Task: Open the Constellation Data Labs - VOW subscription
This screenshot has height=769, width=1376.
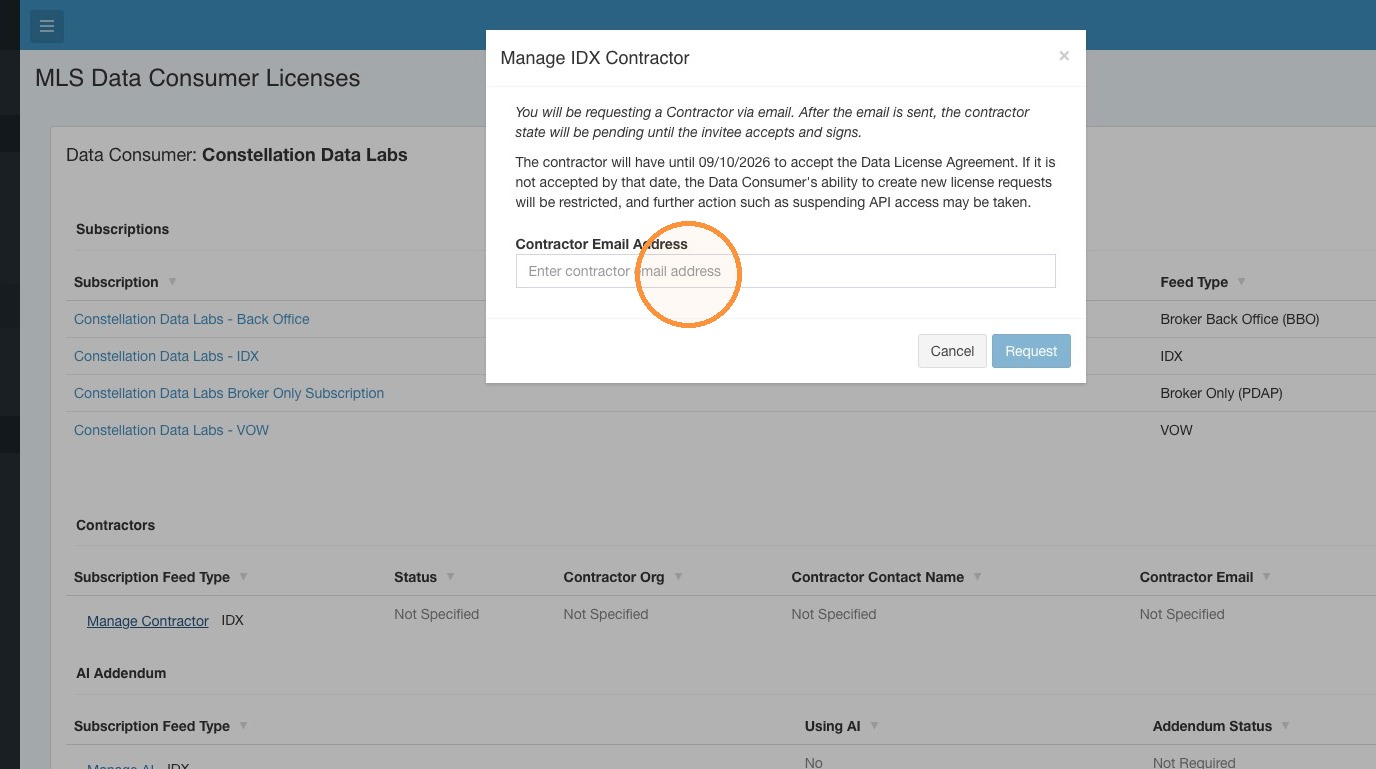Action: point(171,430)
